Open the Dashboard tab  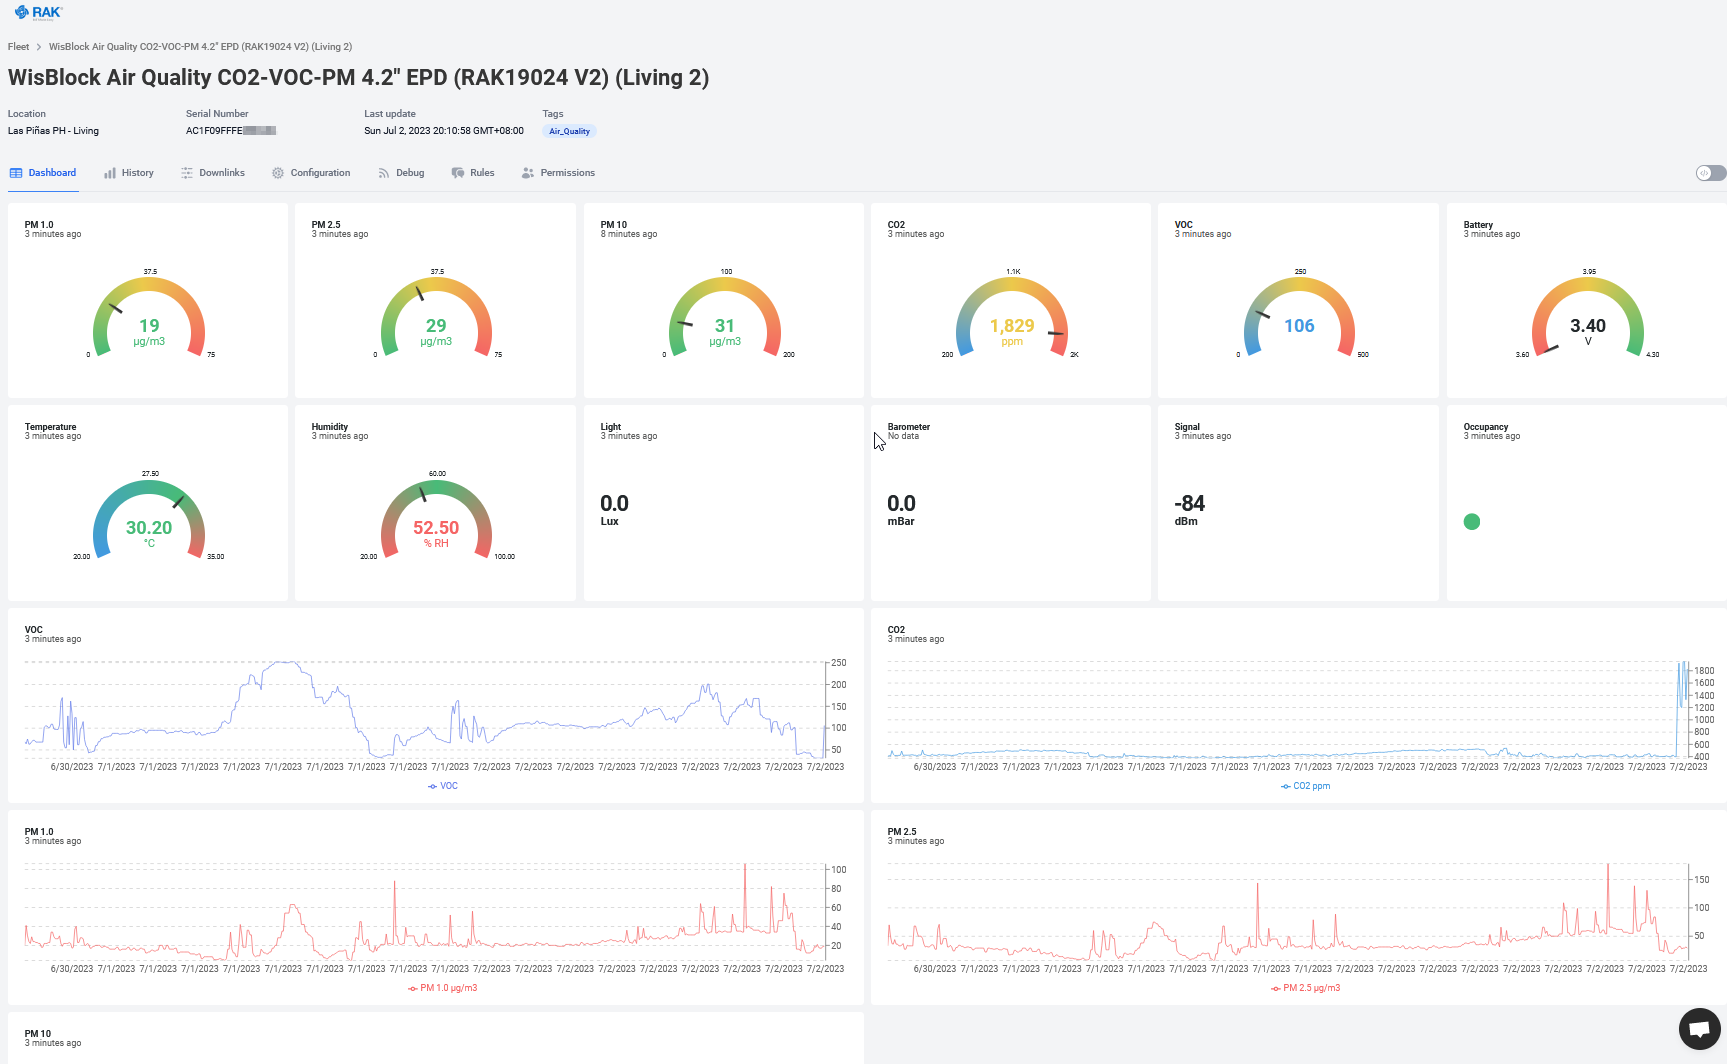[43, 173]
